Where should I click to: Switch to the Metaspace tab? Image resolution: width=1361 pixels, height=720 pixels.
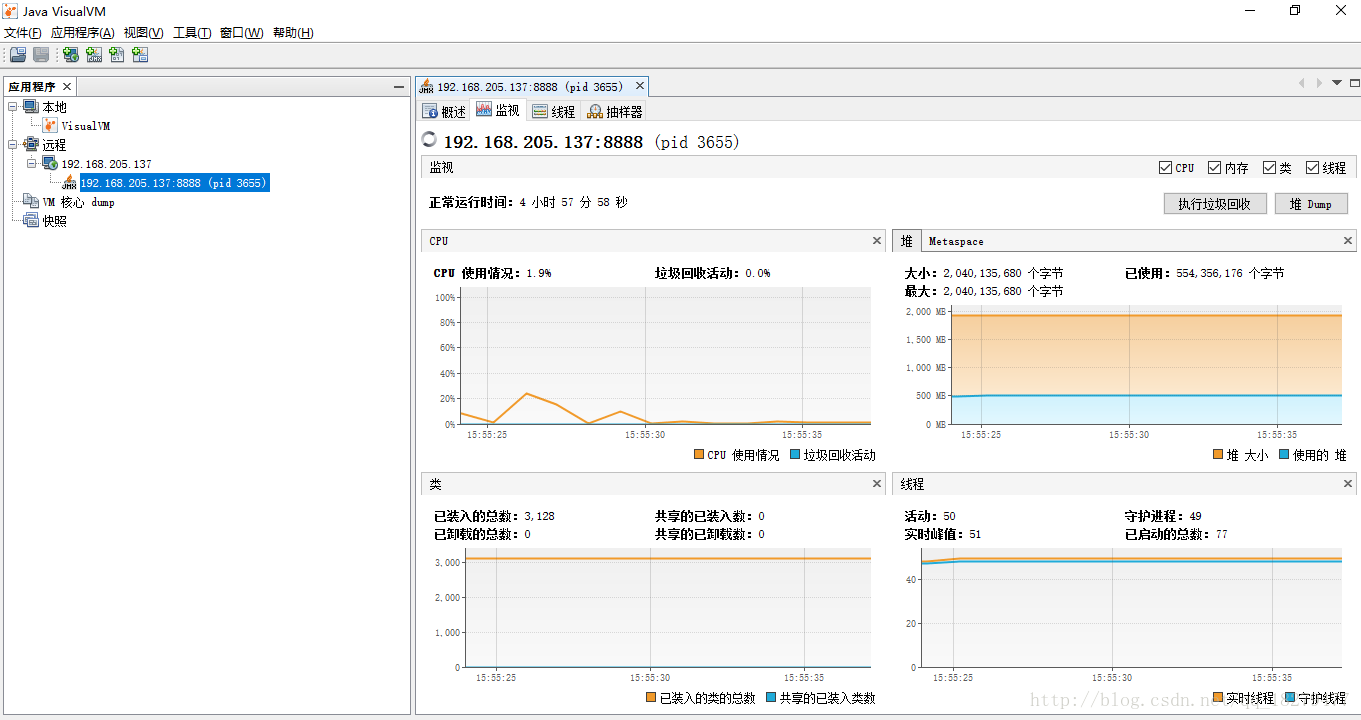956,241
